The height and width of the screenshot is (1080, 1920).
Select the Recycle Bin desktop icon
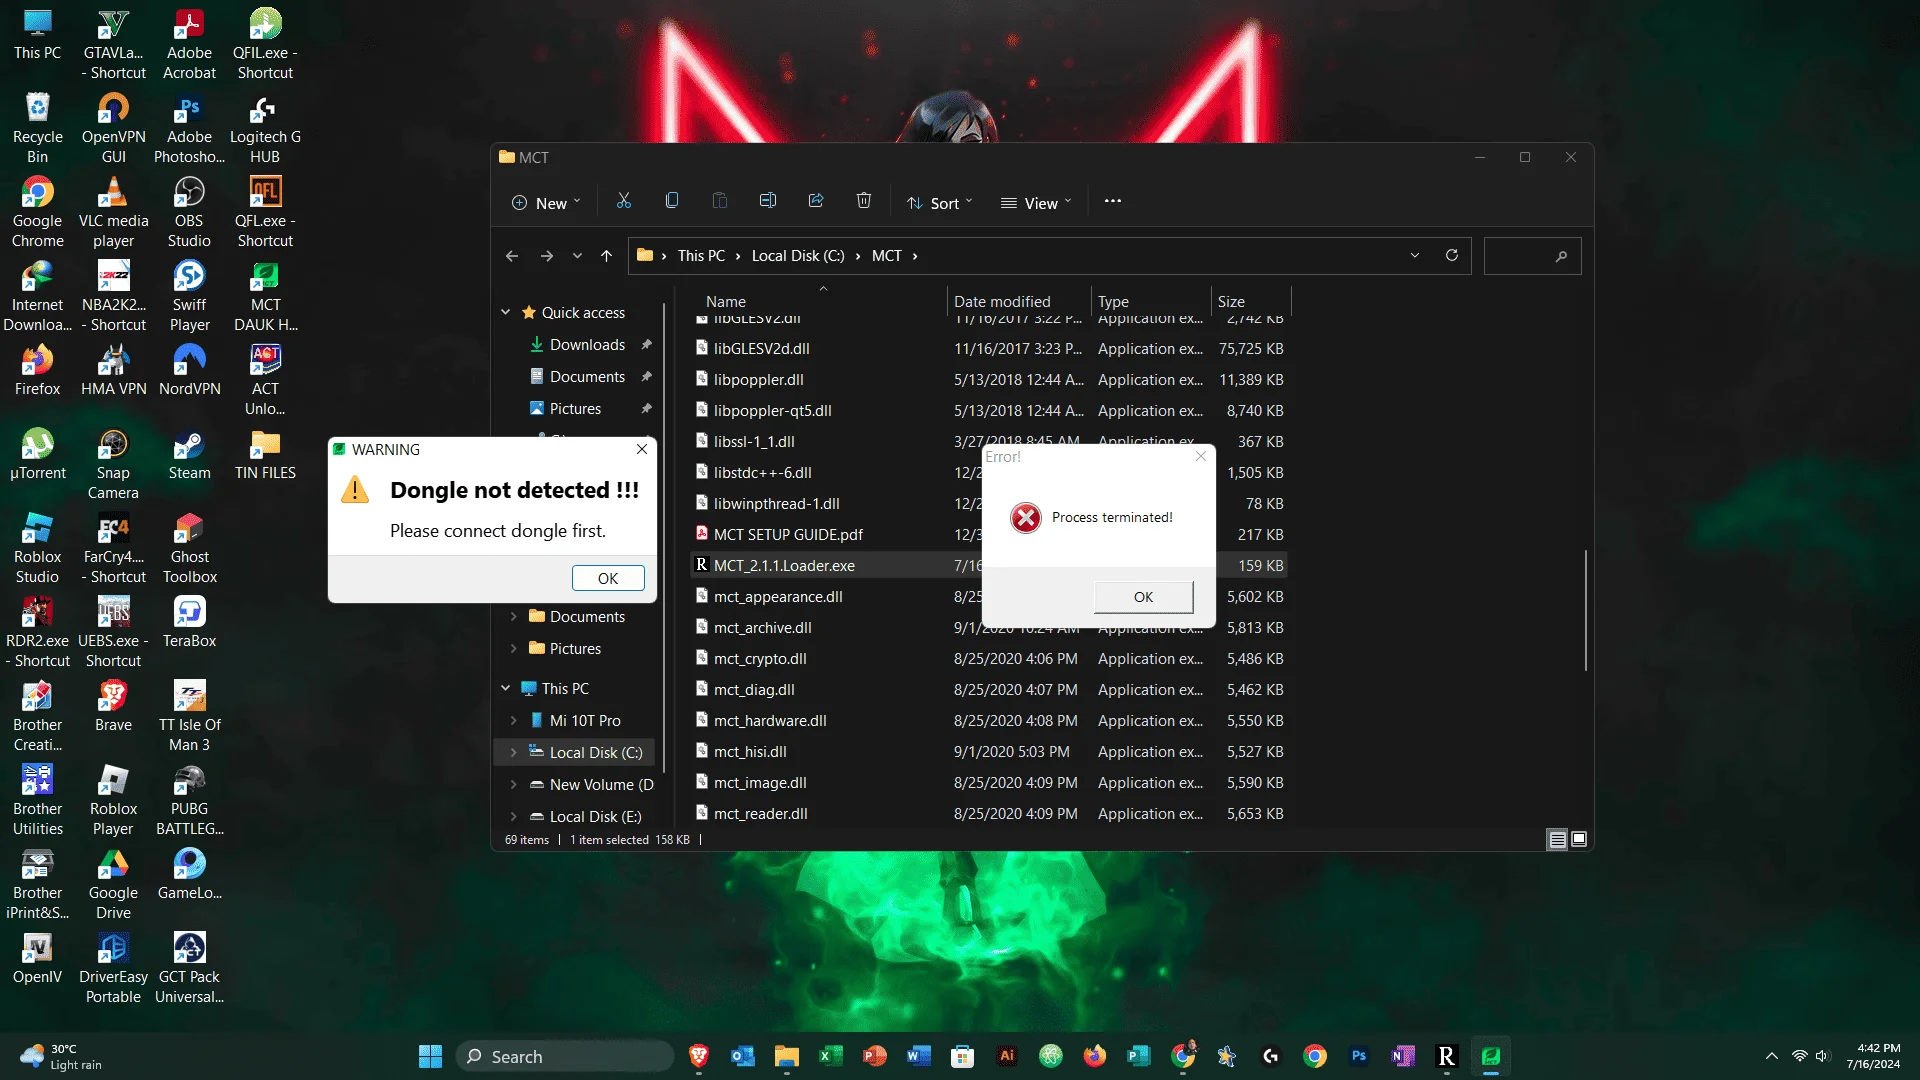(x=37, y=128)
